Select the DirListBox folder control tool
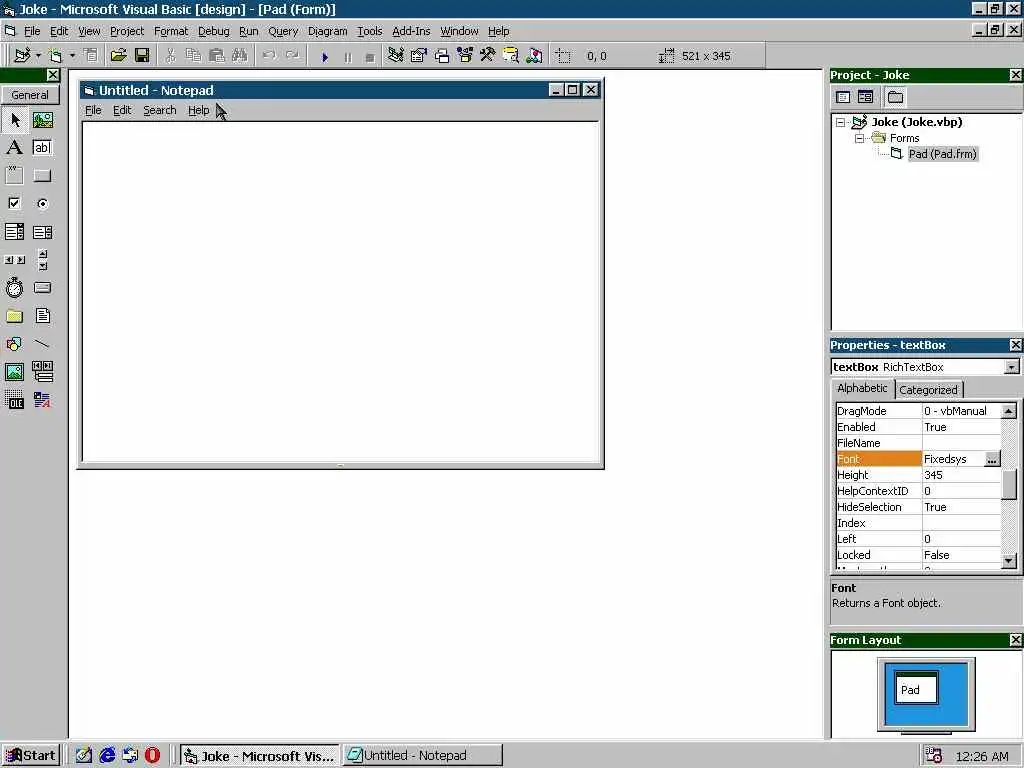The width and height of the screenshot is (1024, 768). pos(15,316)
